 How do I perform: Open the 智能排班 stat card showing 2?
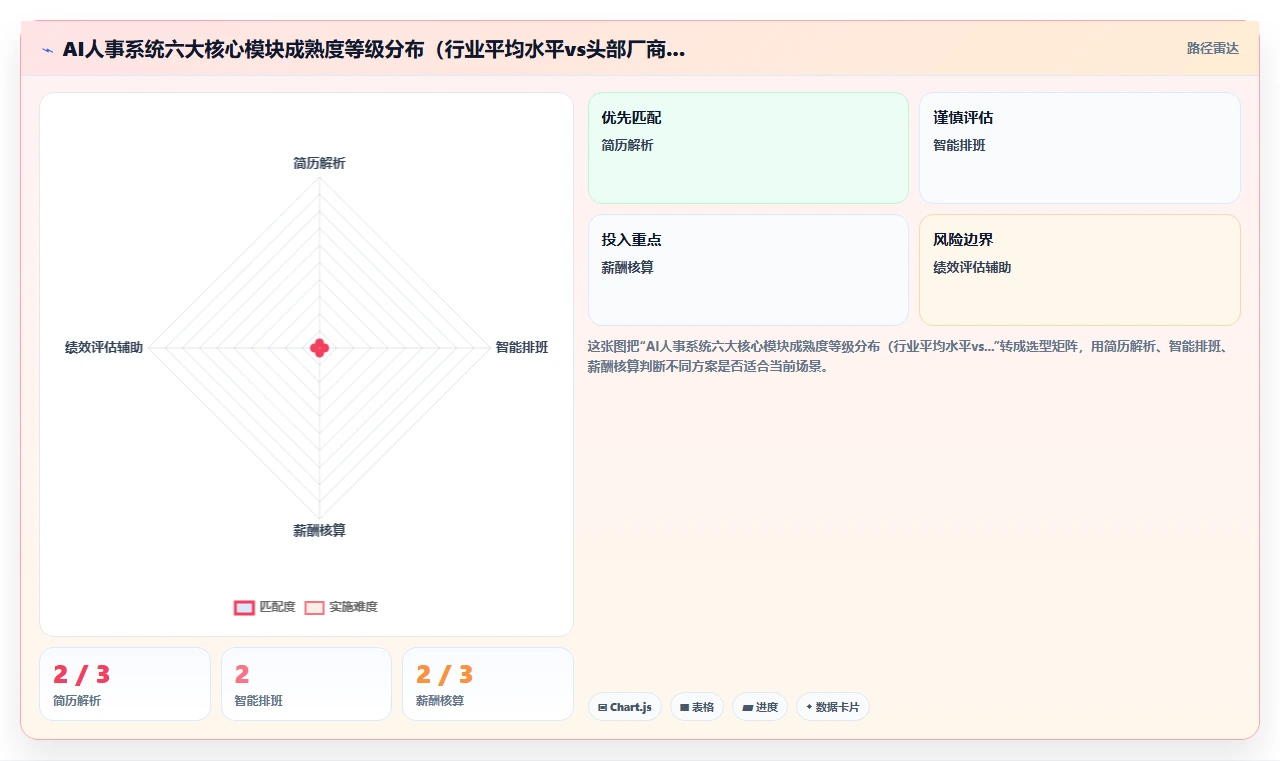tap(306, 684)
